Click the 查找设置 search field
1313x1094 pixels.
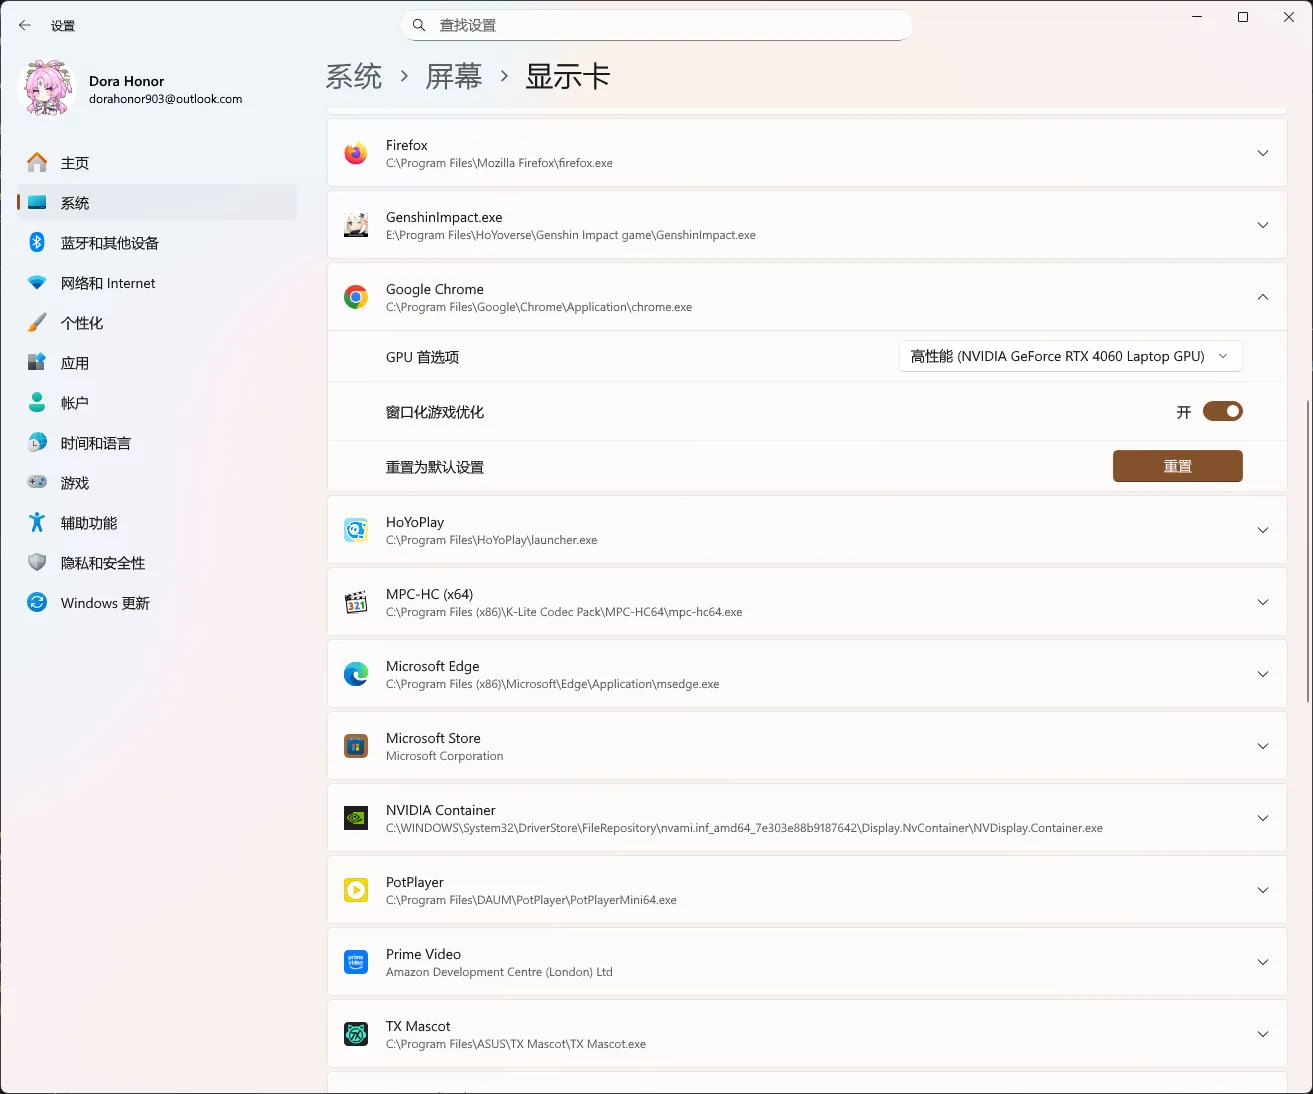[657, 25]
